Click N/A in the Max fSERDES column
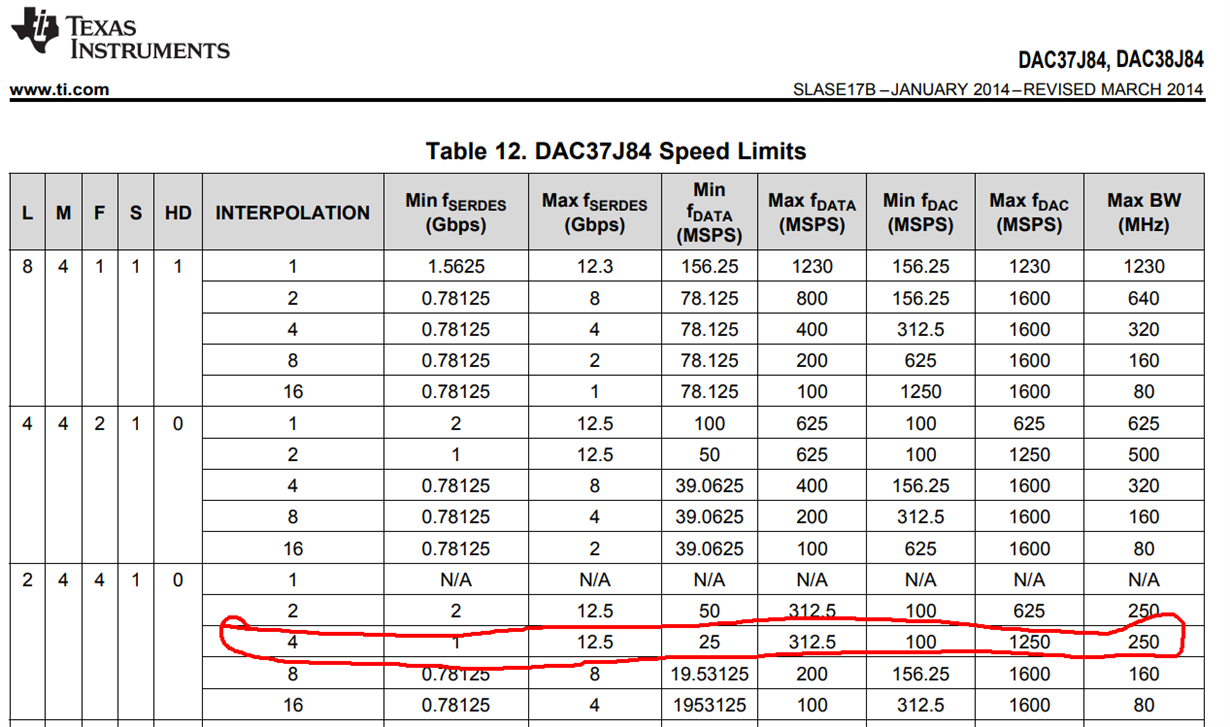Screen dimensions: 1230x727 click(595, 580)
